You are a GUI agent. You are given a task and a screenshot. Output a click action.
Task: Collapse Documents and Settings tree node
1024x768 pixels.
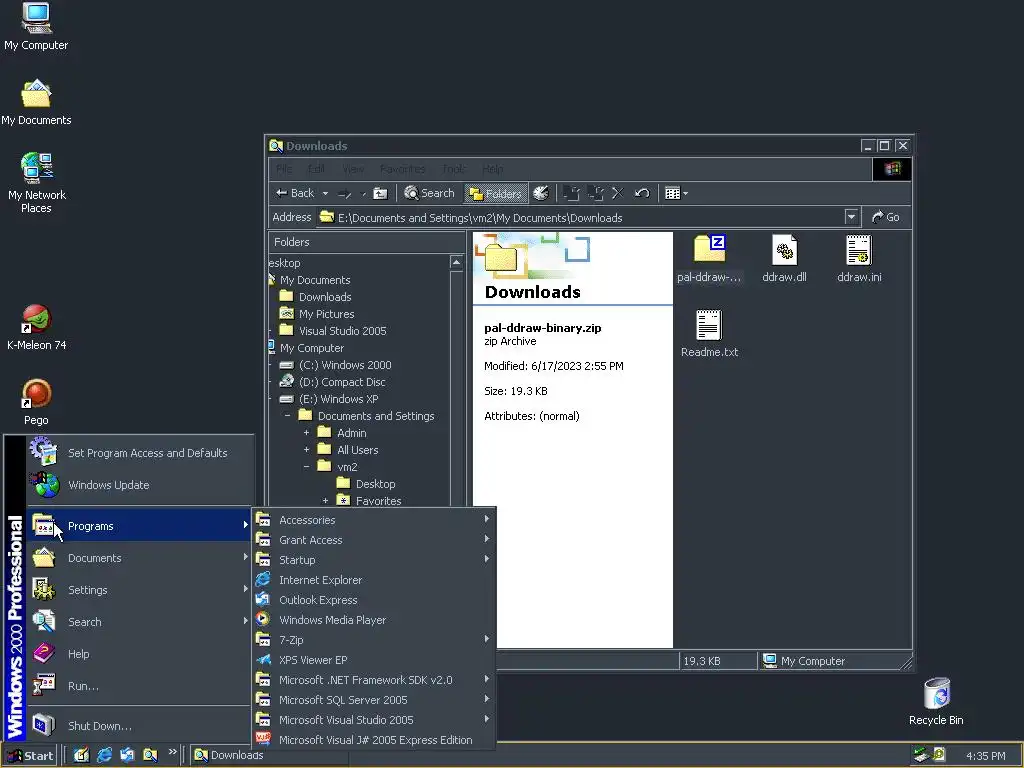pyautogui.click(x=287, y=415)
